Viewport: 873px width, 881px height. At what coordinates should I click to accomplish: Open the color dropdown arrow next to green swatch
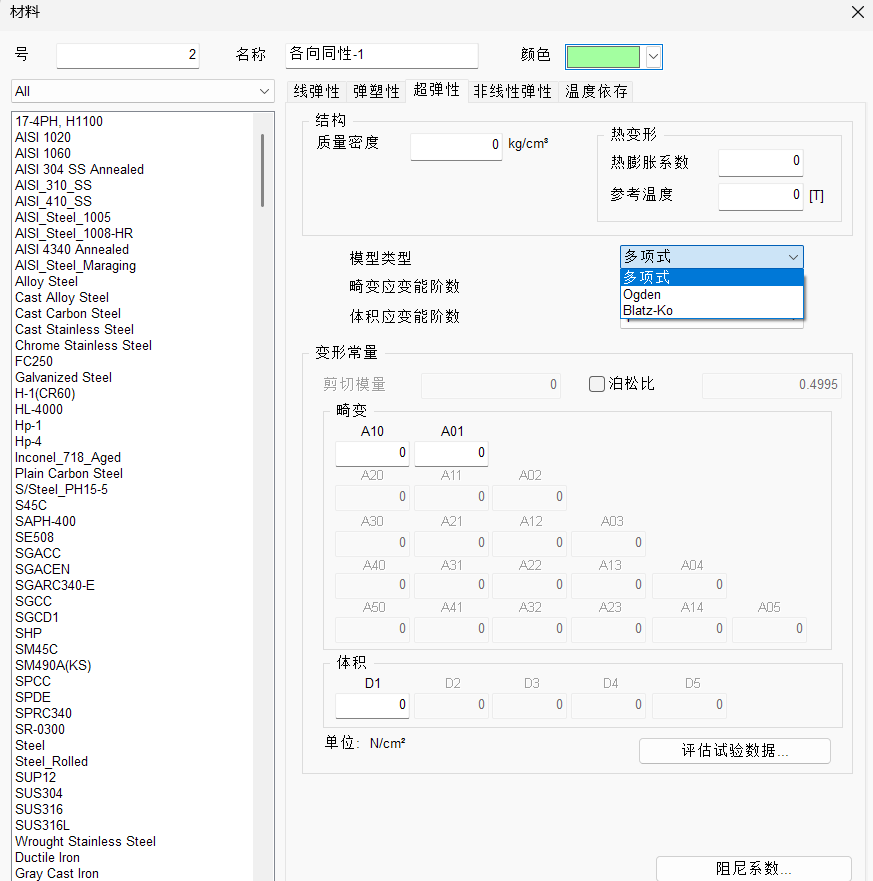653,57
